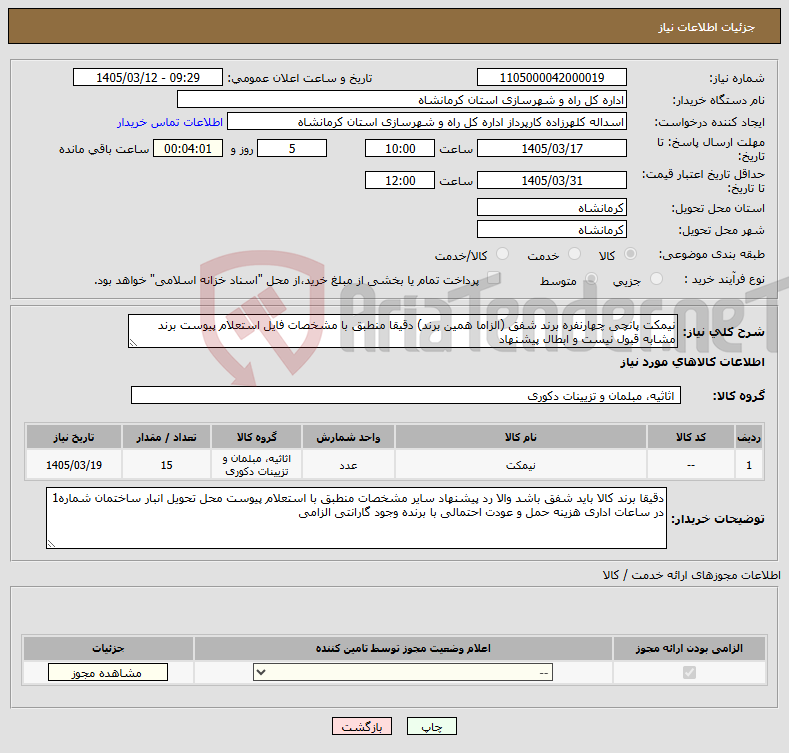Screen dimensions: 789x753
Task: Click the اطلاعات مجوزهای ارائه خدمت / کالا heading
Action: pos(691,575)
